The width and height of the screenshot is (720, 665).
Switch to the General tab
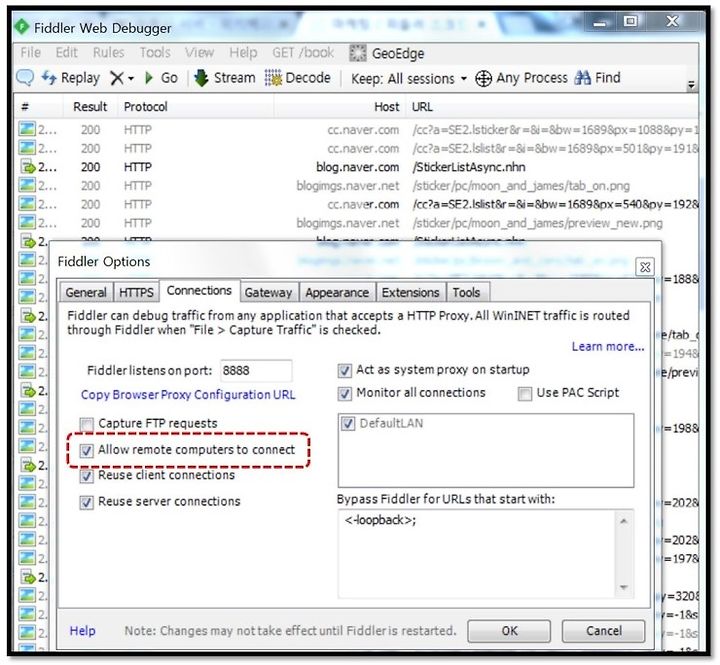[x=86, y=293]
